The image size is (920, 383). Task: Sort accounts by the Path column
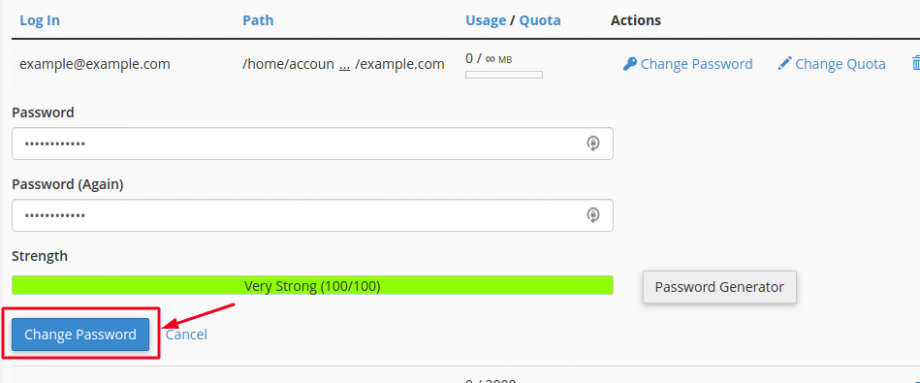tap(258, 21)
